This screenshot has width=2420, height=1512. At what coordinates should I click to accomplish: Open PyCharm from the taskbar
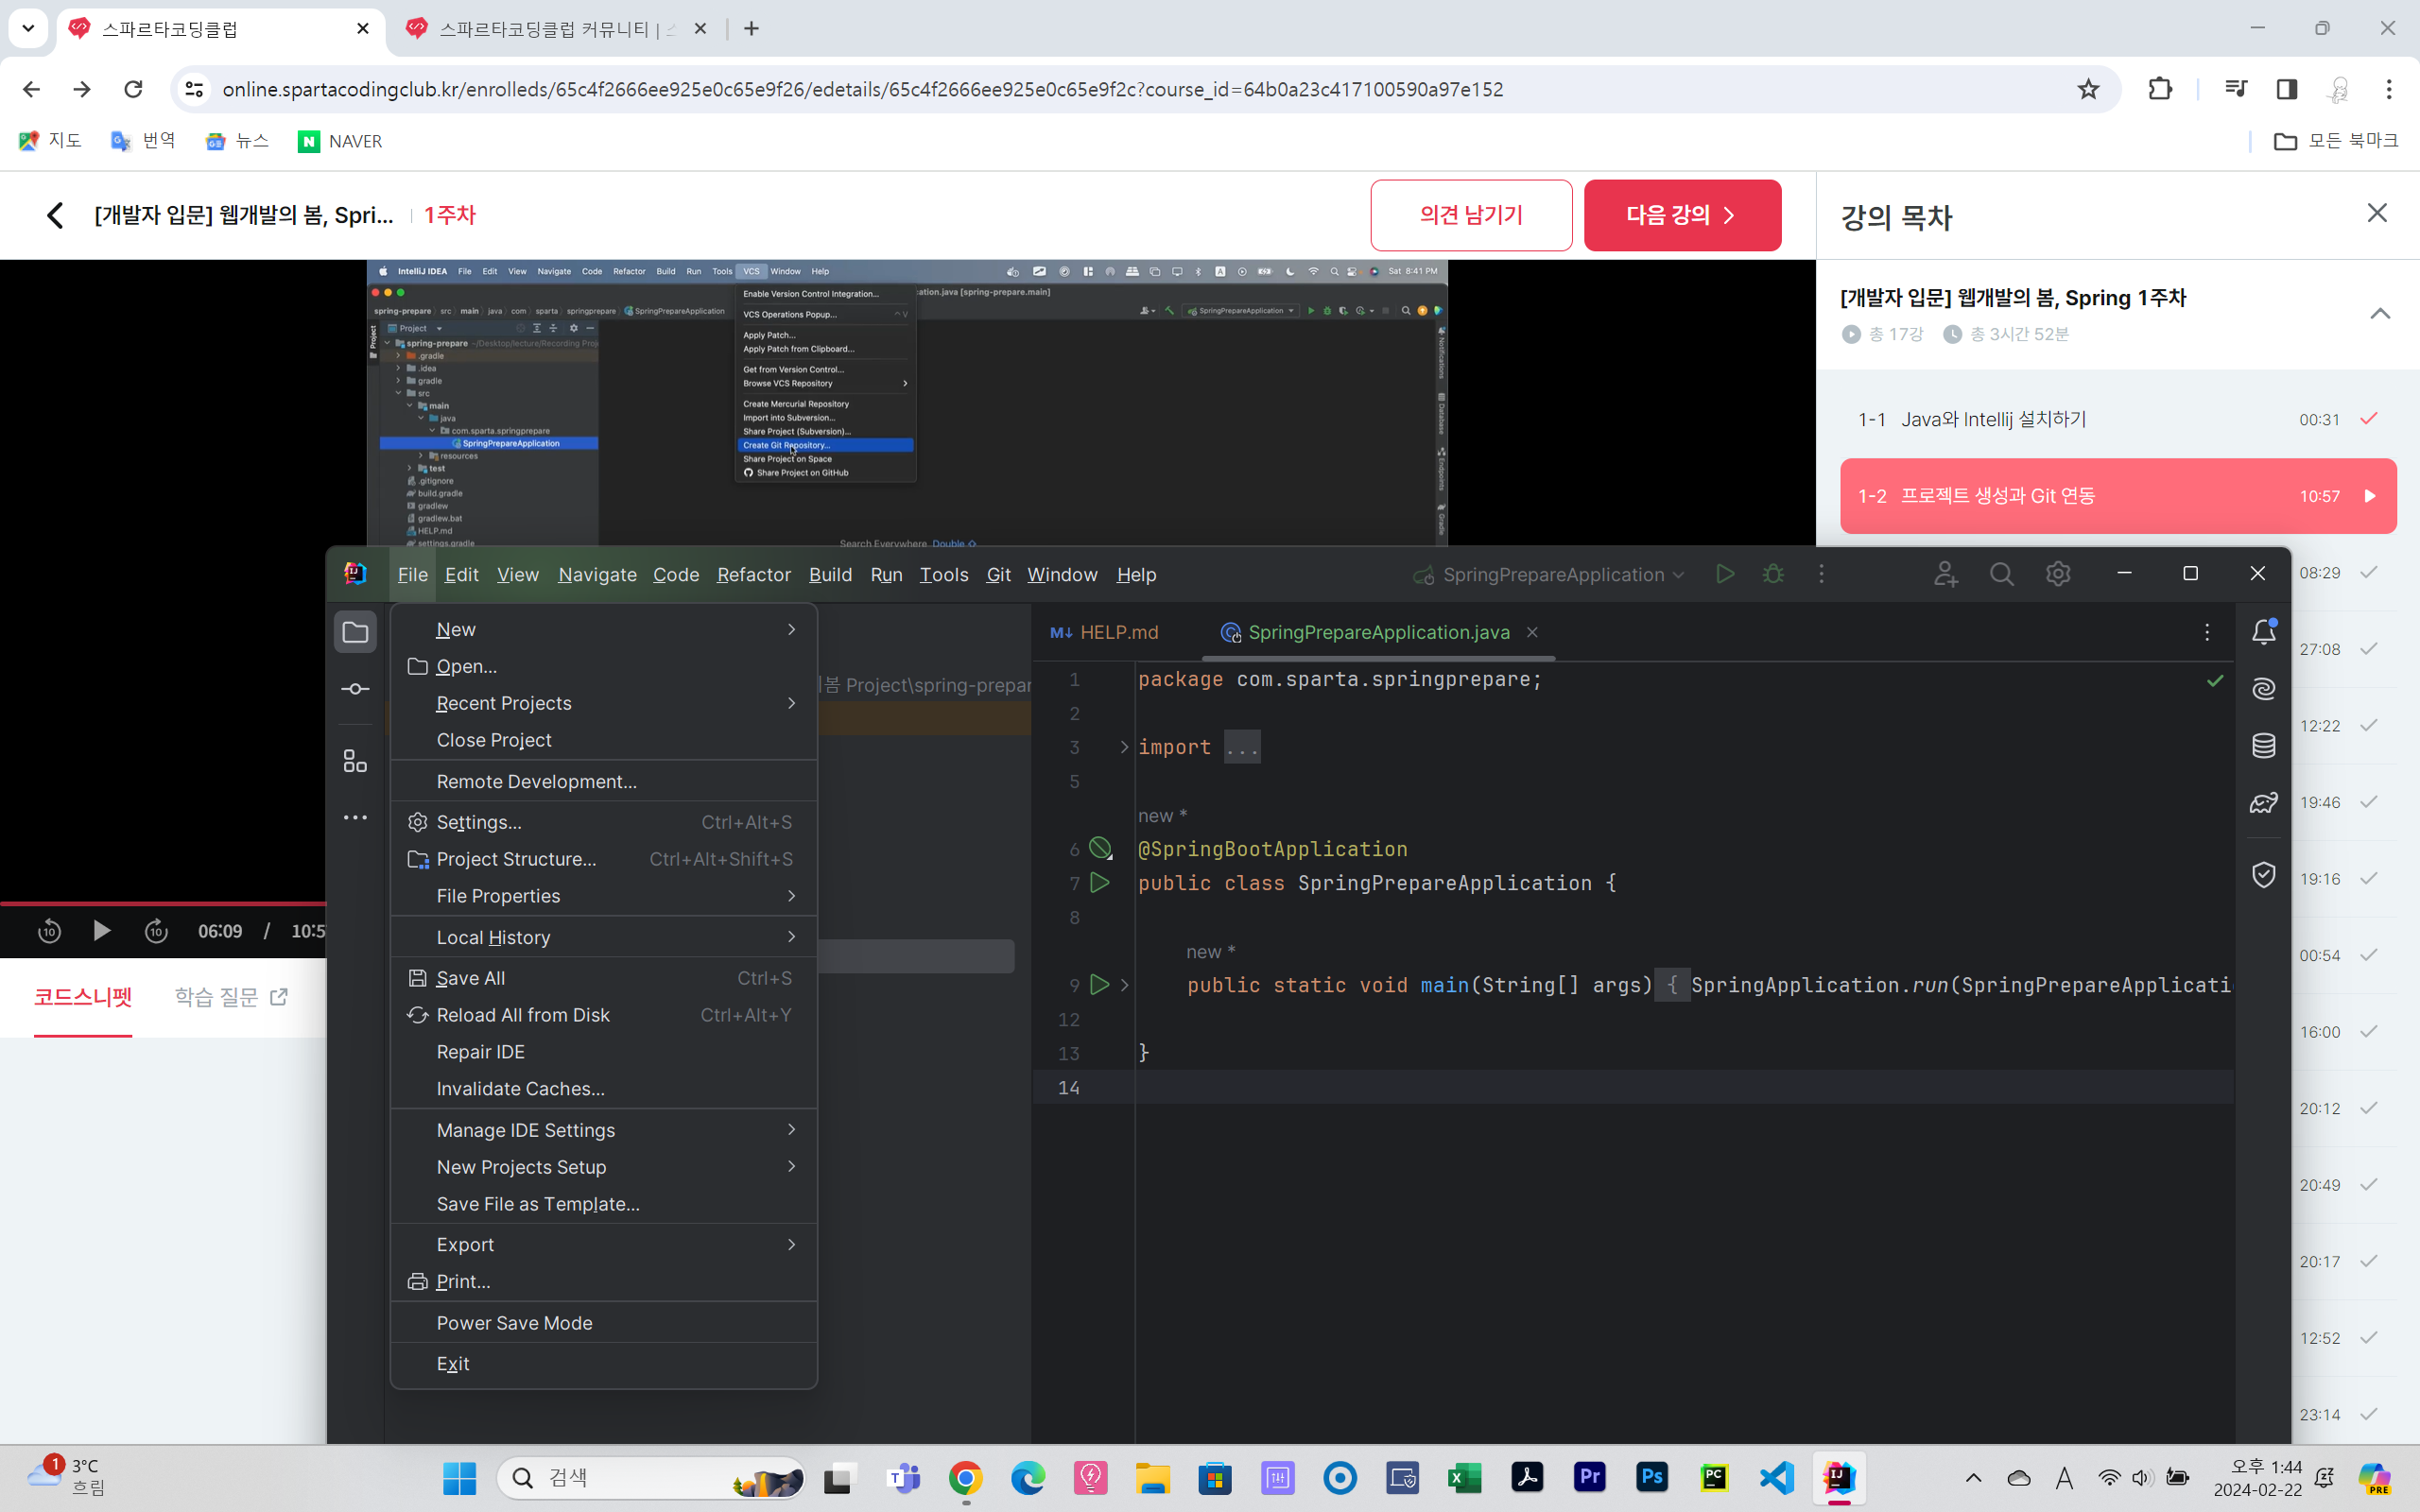click(x=1714, y=1478)
